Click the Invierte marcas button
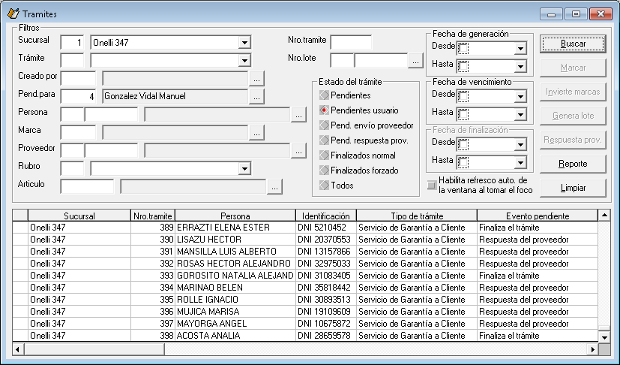620x365 pixels. pos(573,92)
